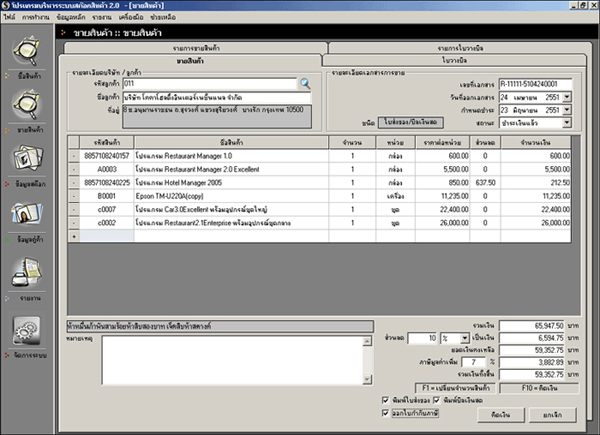
Task: Open the รายงาน menu in the menu bar
Action: pos(99,18)
